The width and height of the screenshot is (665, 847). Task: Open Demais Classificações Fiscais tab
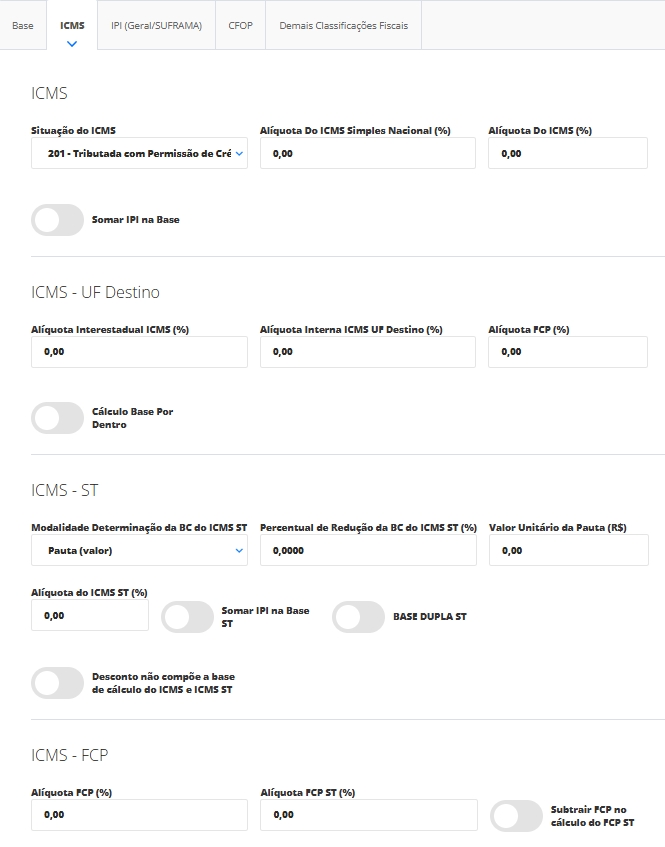(343, 25)
